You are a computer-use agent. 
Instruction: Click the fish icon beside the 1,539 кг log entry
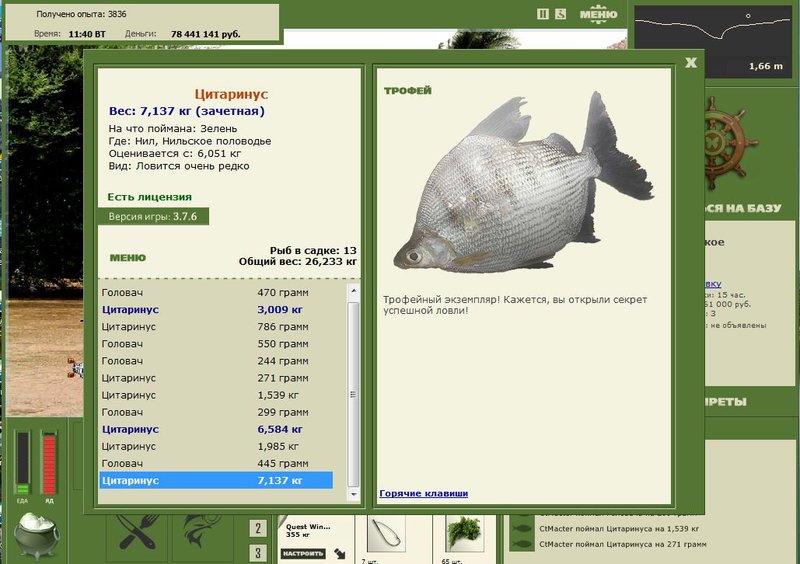coord(521,528)
